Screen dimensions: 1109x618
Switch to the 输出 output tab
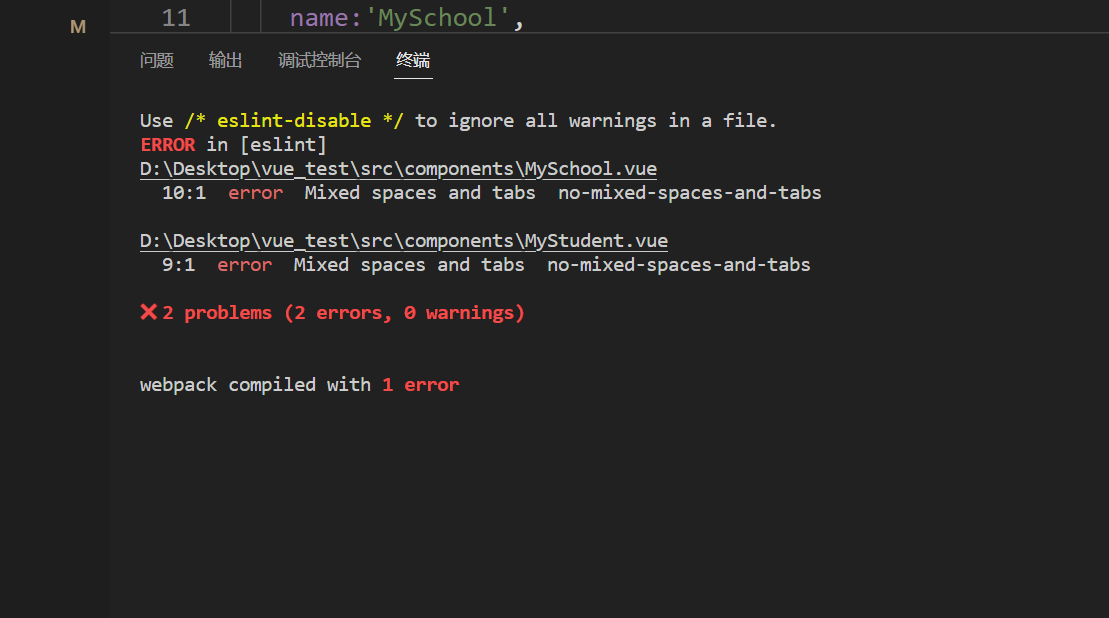(225, 61)
